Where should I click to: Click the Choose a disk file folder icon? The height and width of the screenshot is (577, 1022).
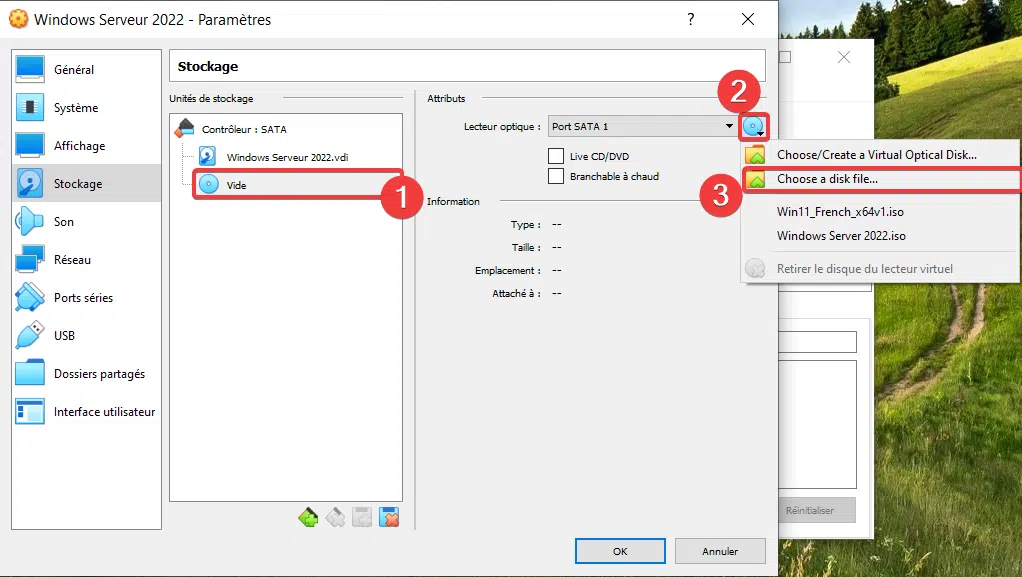pyautogui.click(x=755, y=179)
